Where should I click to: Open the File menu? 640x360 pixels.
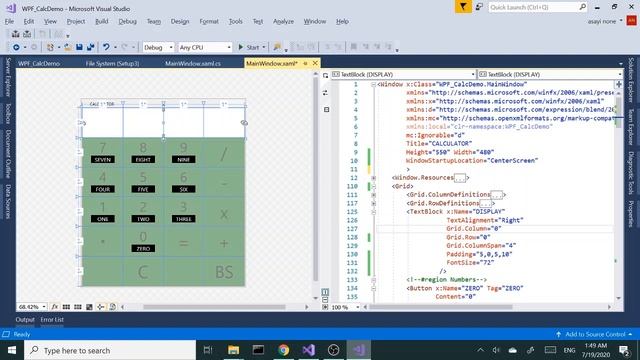coord(9,21)
